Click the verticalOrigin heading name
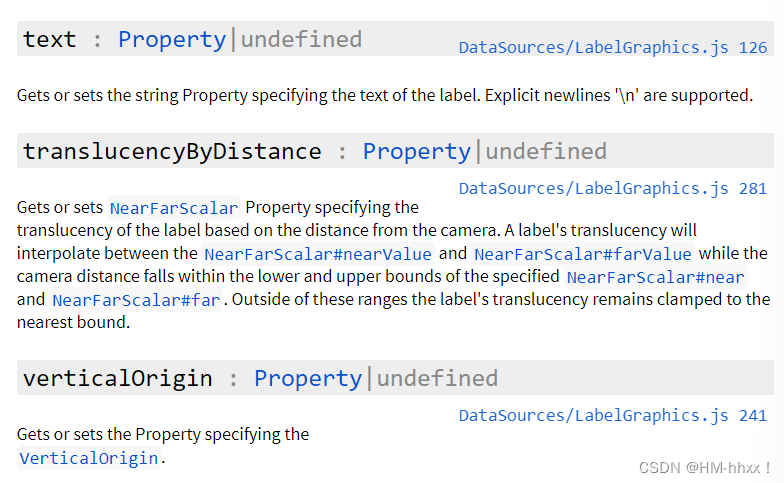 pyautogui.click(x=118, y=378)
